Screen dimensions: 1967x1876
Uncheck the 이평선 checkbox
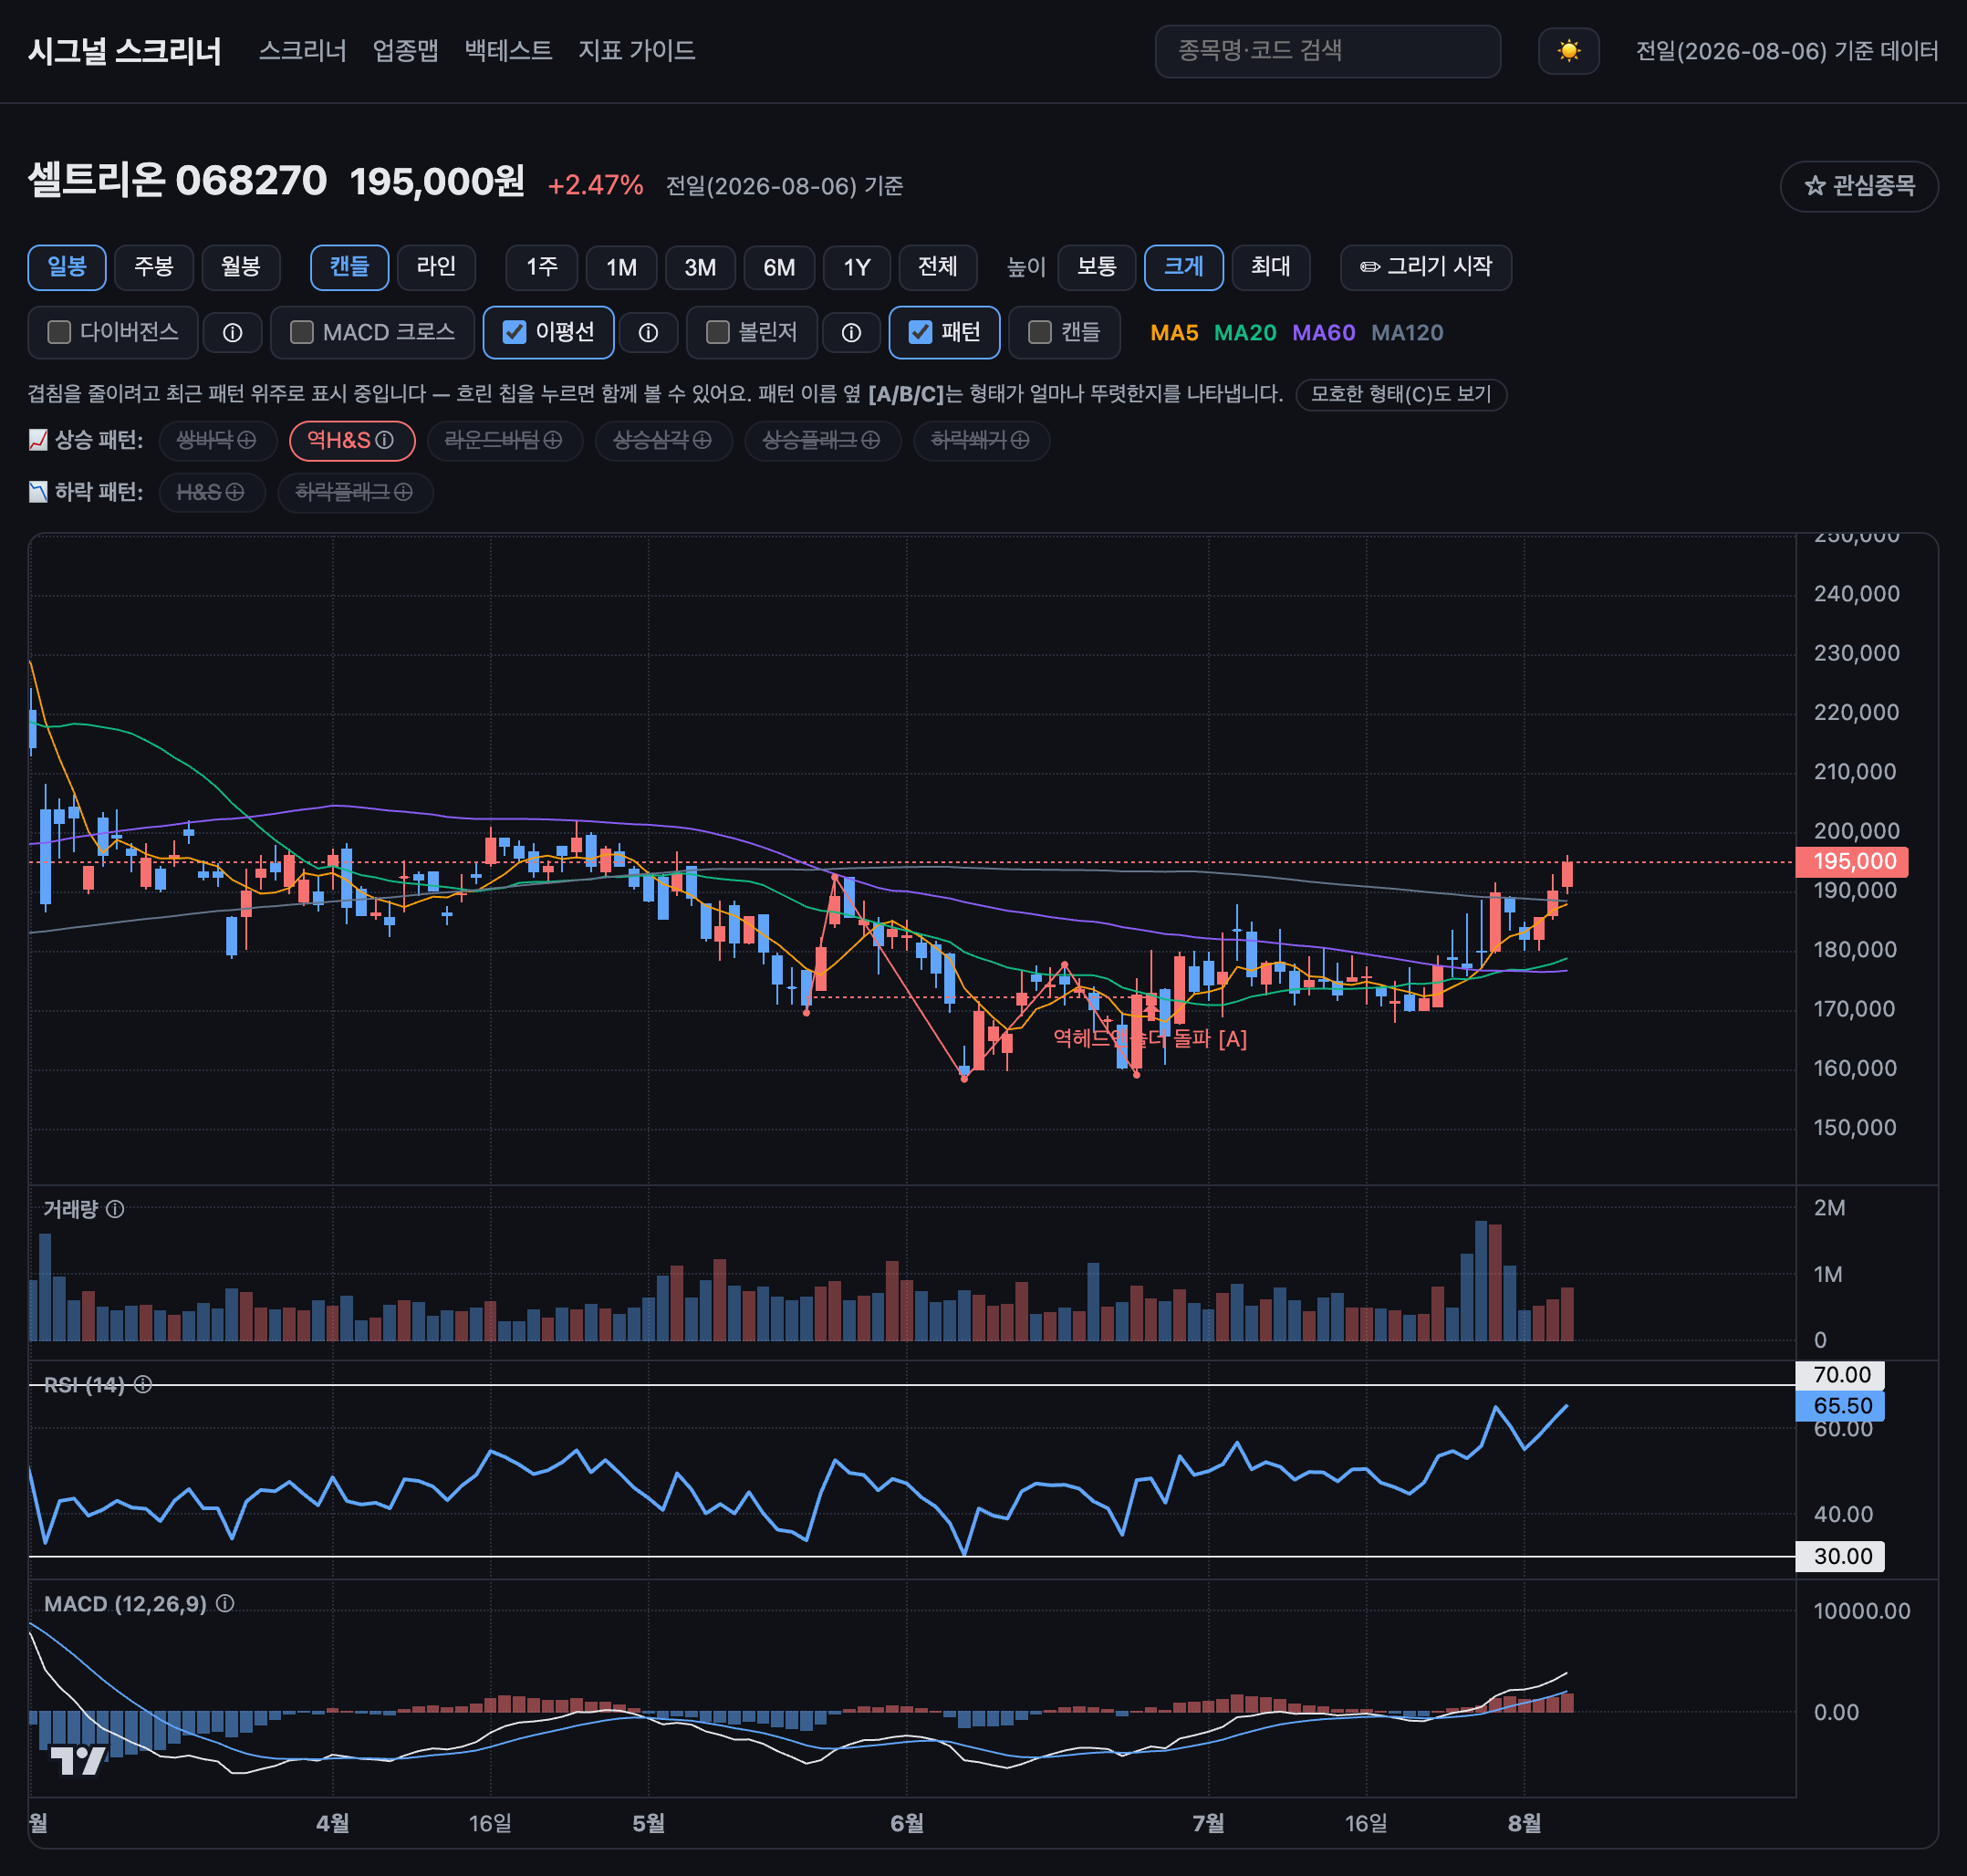pos(514,332)
